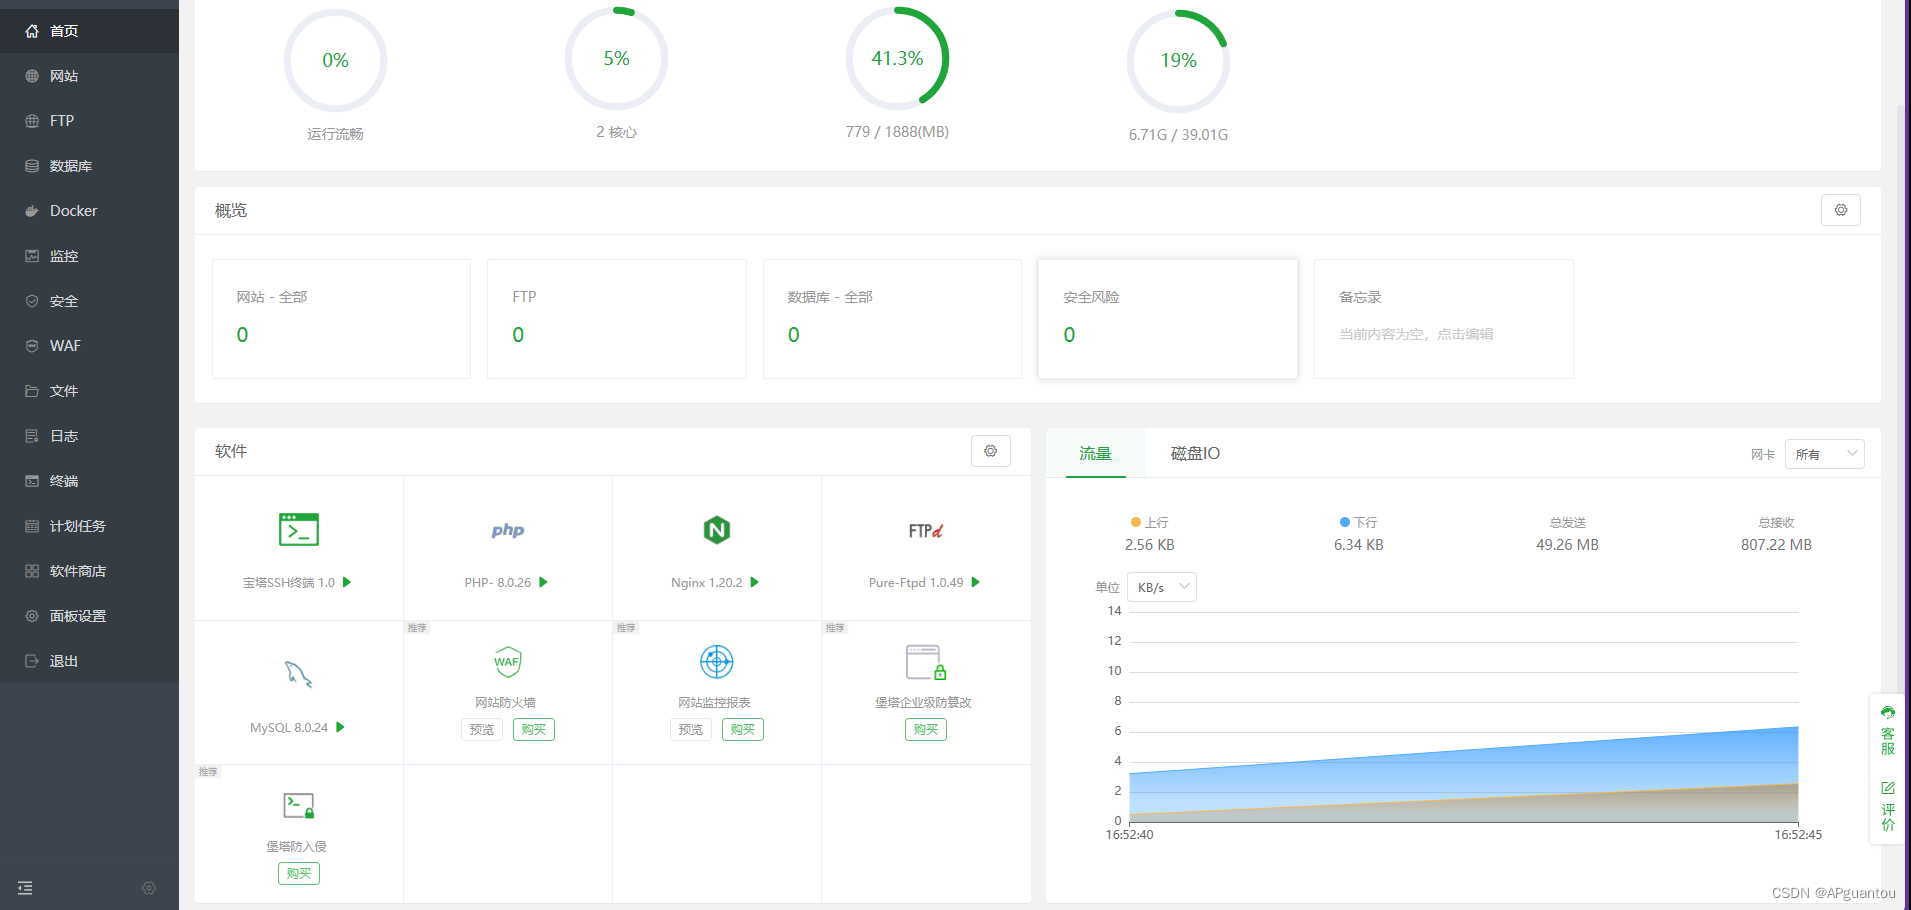Open the 评价 feedback widget
This screenshot has width=1911, height=910.
(x=1888, y=806)
